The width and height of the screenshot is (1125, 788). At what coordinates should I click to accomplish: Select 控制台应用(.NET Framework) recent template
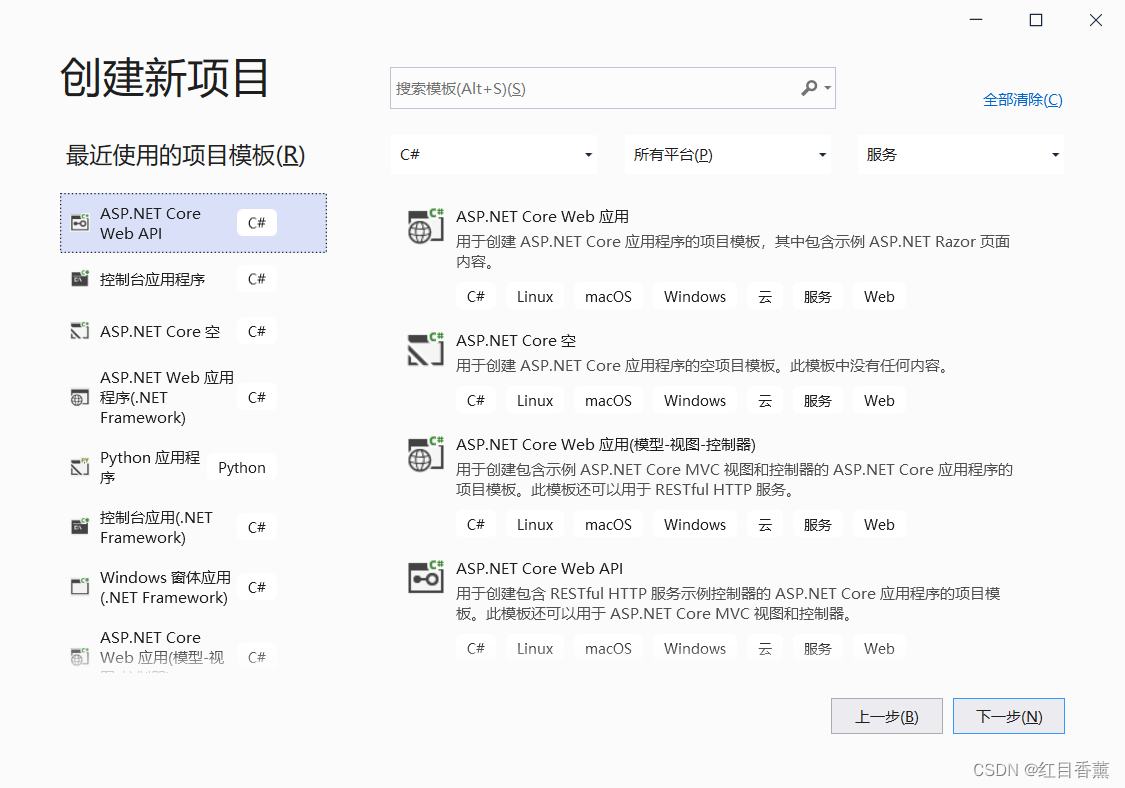pyautogui.click(x=194, y=527)
